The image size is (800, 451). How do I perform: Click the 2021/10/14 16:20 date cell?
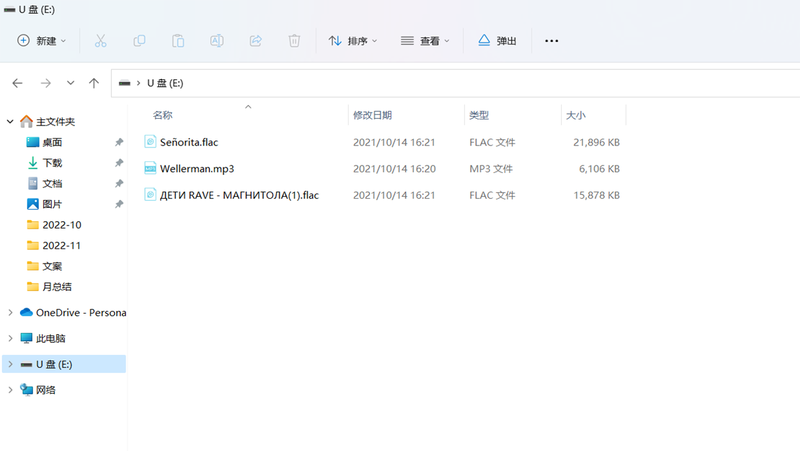pyautogui.click(x=394, y=169)
